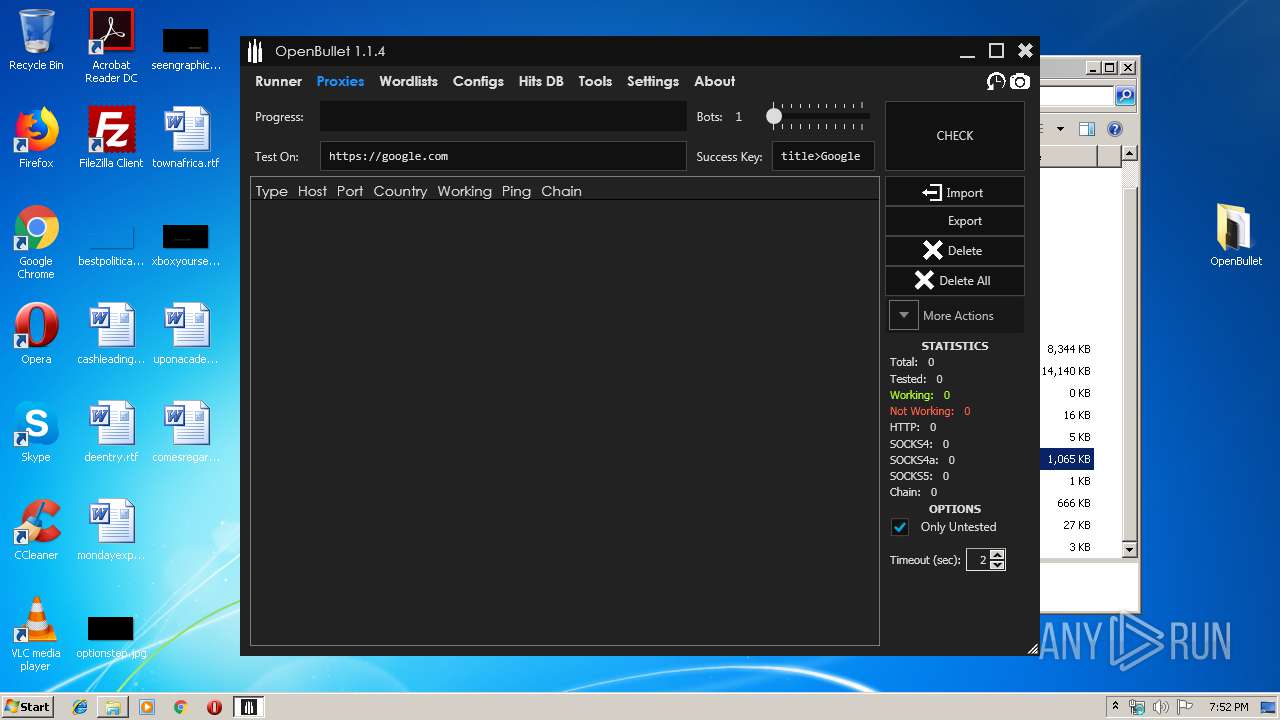Image resolution: width=1280 pixels, height=720 pixels.
Task: Open the Tools tab
Action: [595, 81]
